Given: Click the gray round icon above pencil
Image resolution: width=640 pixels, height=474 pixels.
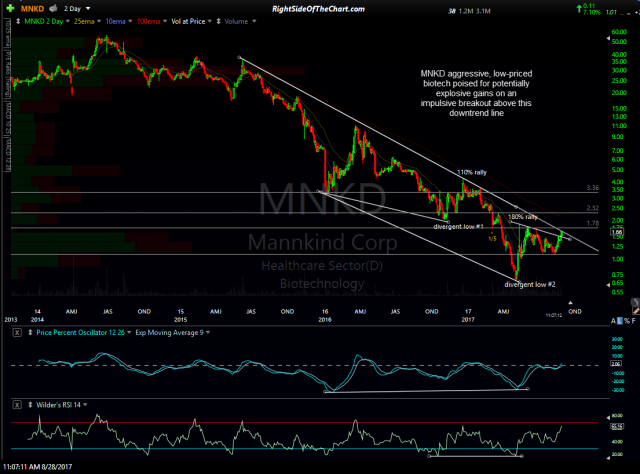Looking at the screenshot, I should [x=635, y=302].
